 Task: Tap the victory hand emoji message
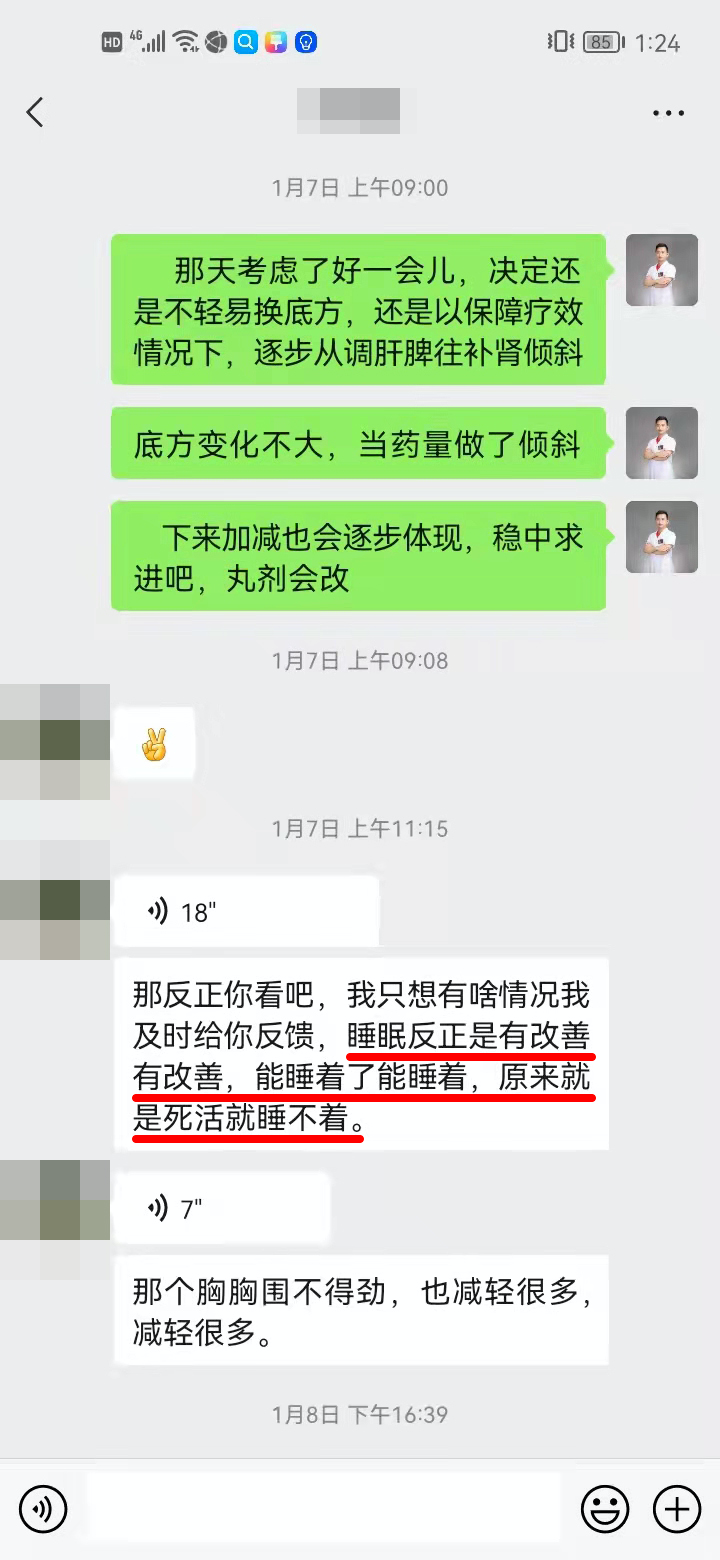pyautogui.click(x=154, y=744)
